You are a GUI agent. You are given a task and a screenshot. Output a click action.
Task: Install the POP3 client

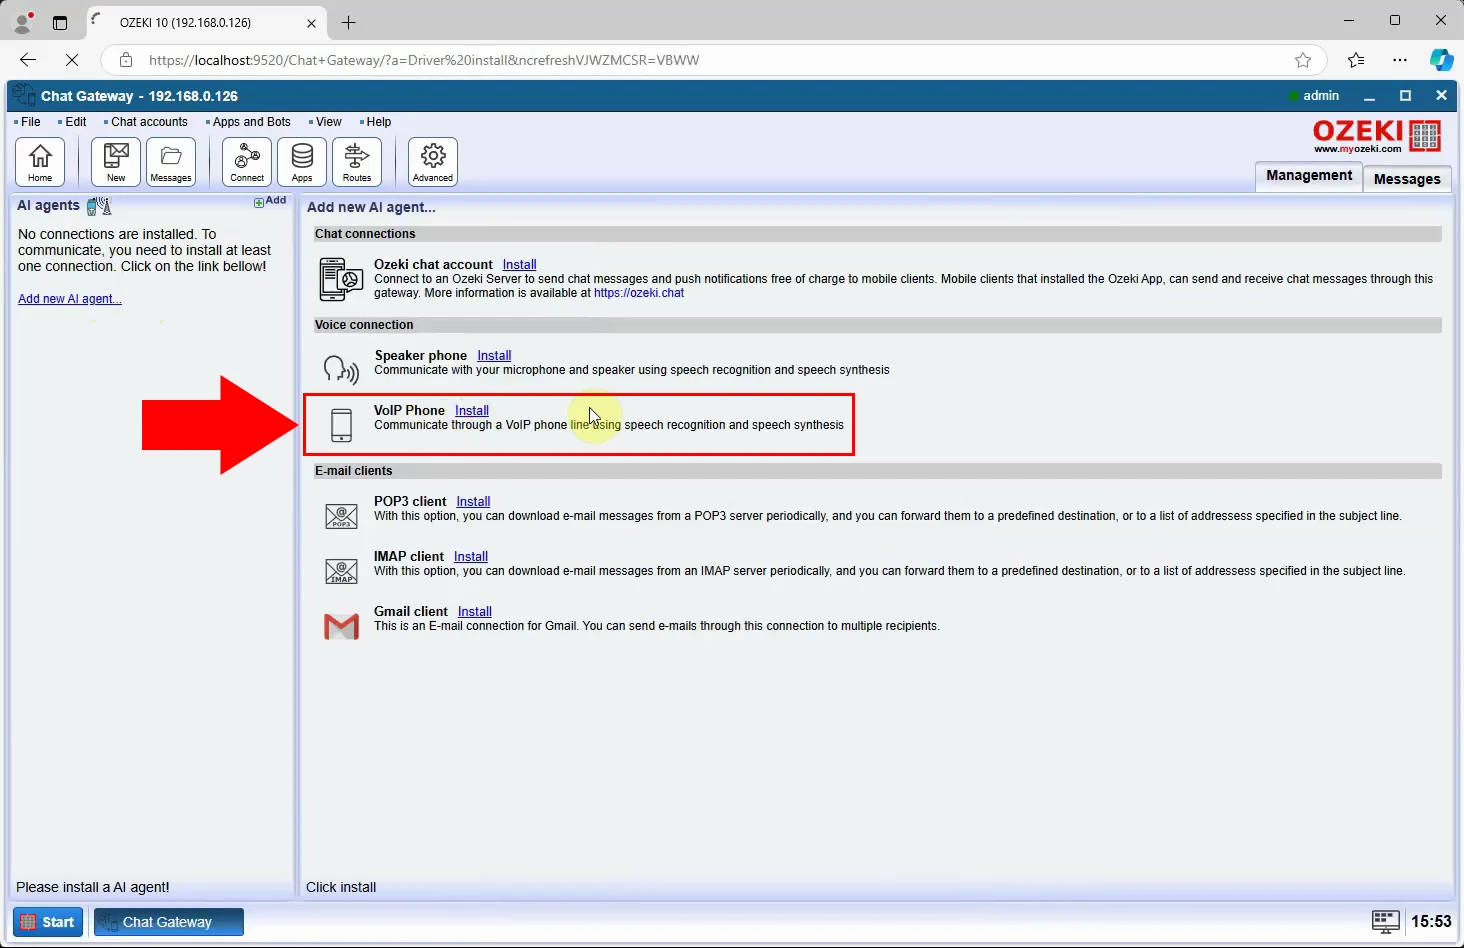point(473,502)
